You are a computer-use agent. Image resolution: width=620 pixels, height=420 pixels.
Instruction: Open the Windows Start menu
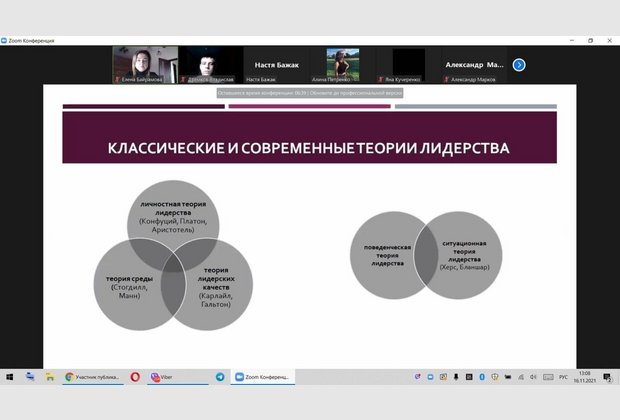[x=9, y=377]
